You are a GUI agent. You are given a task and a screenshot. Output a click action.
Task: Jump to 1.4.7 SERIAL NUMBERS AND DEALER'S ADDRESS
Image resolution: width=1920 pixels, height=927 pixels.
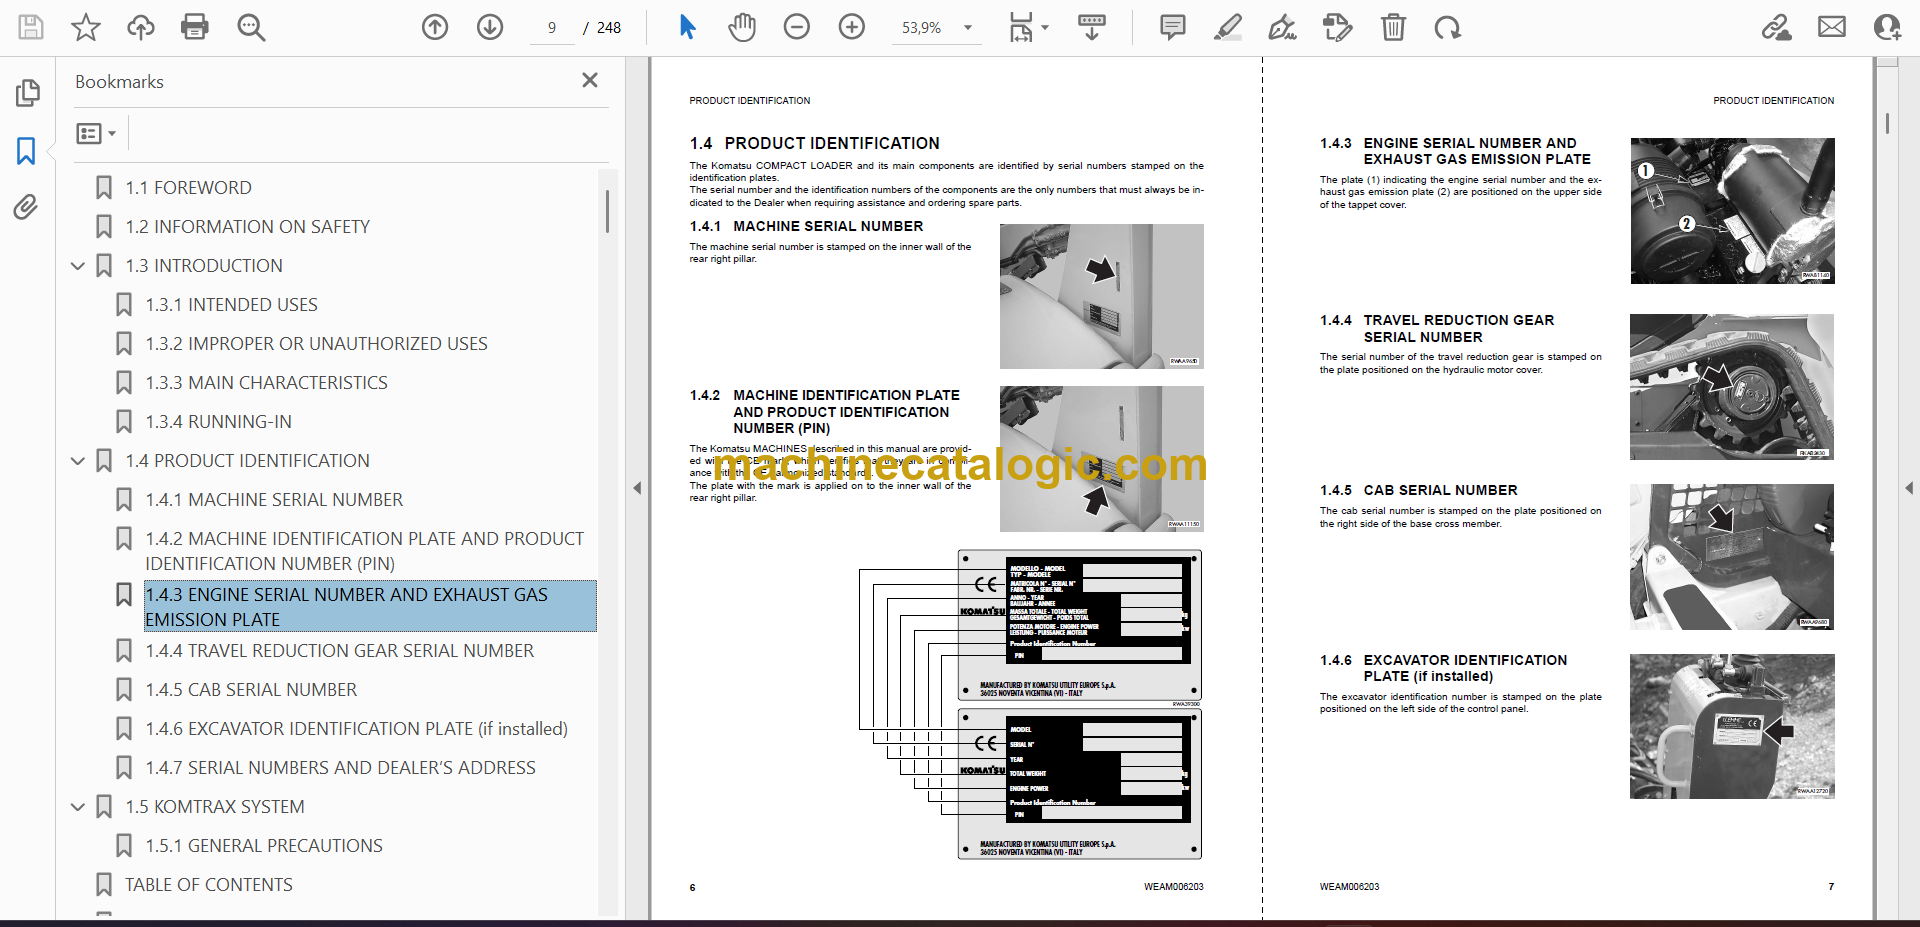pyautogui.click(x=340, y=768)
